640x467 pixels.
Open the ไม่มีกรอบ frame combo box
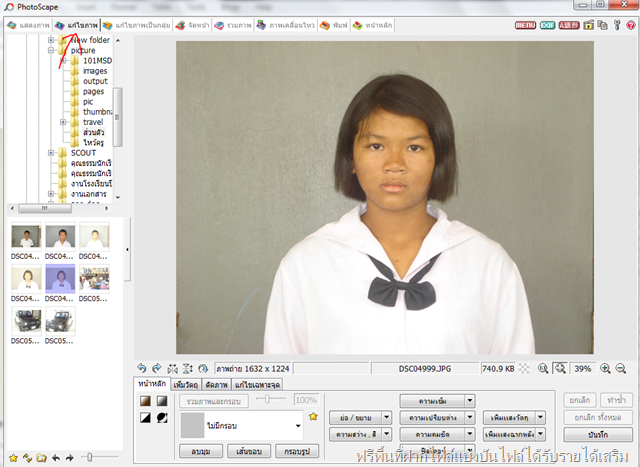pos(241,425)
